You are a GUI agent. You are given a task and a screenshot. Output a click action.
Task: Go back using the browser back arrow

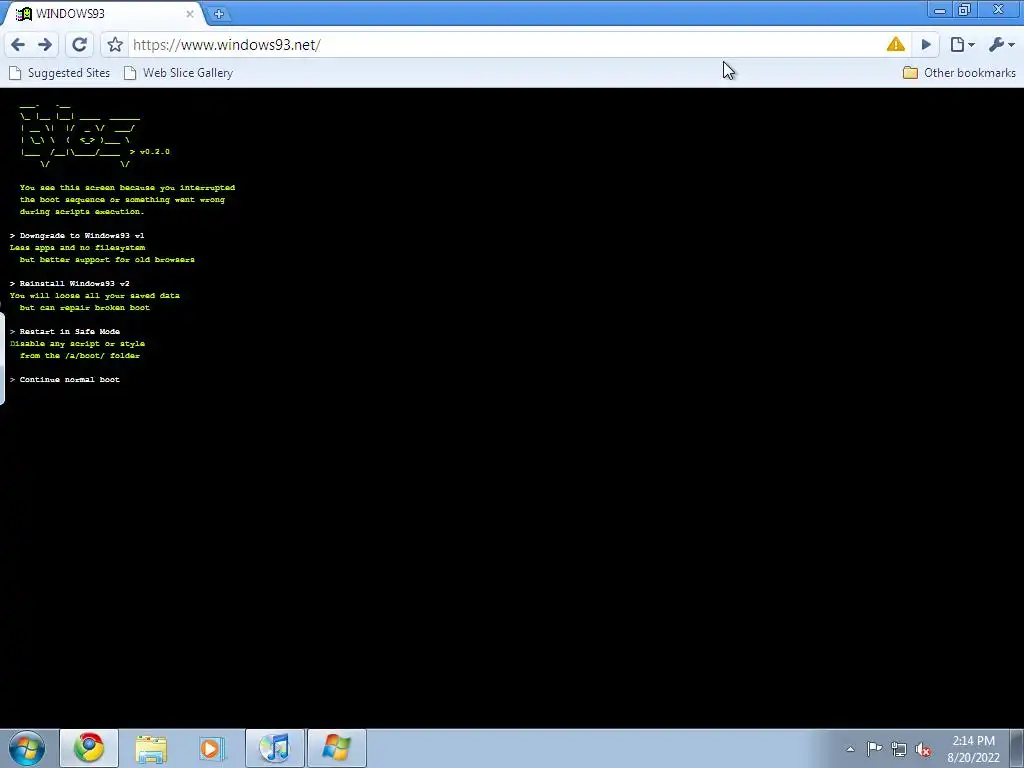(18, 44)
